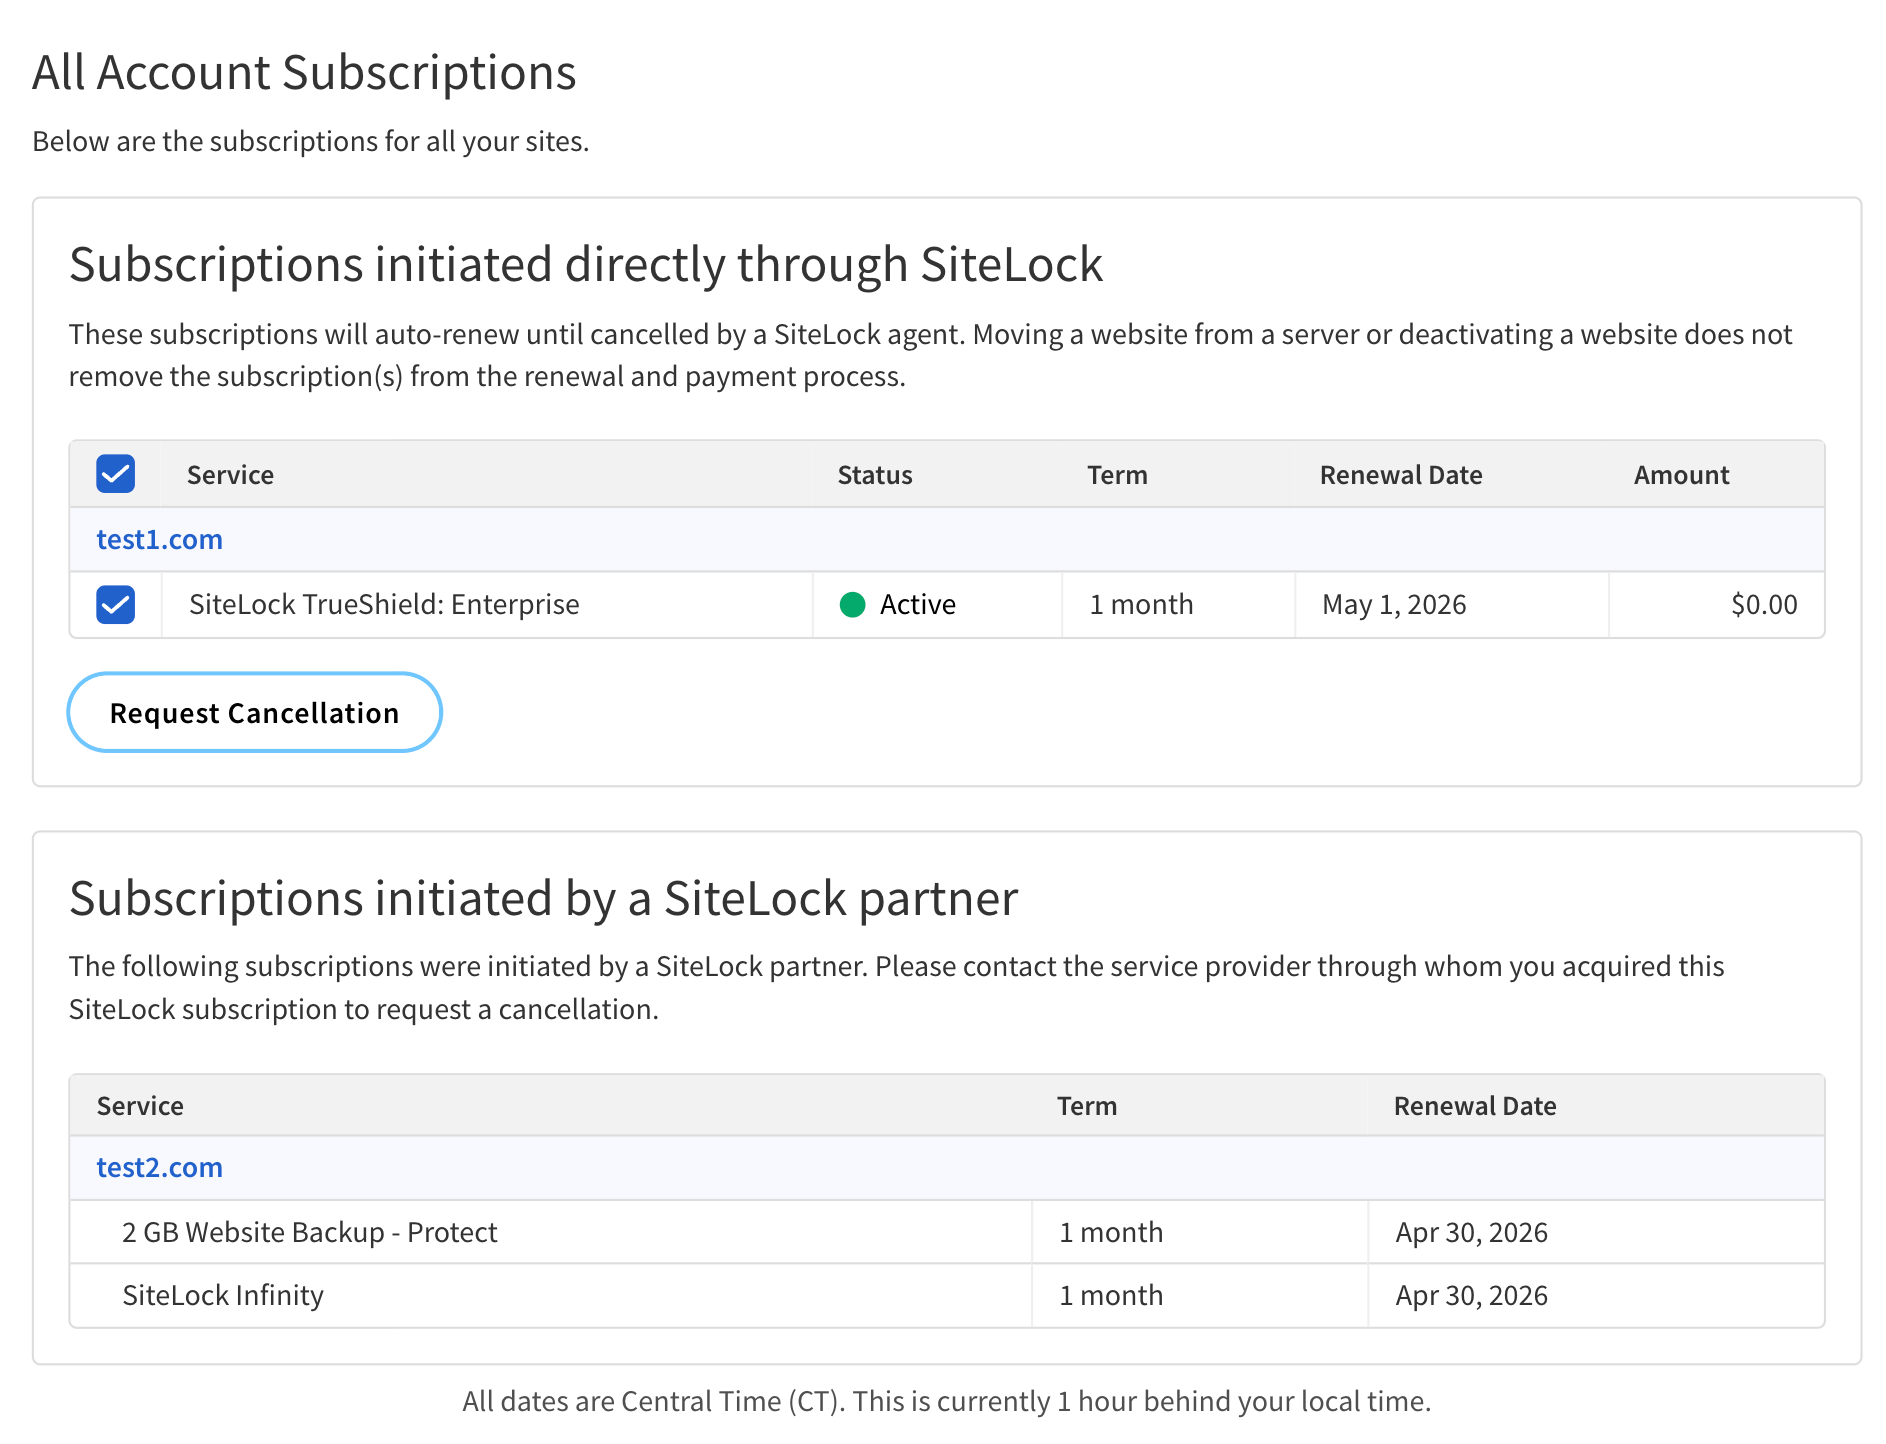The height and width of the screenshot is (1444, 1886).
Task: Uncheck the SiteLock TrueShield: Enterprise checkbox
Action: 116,605
